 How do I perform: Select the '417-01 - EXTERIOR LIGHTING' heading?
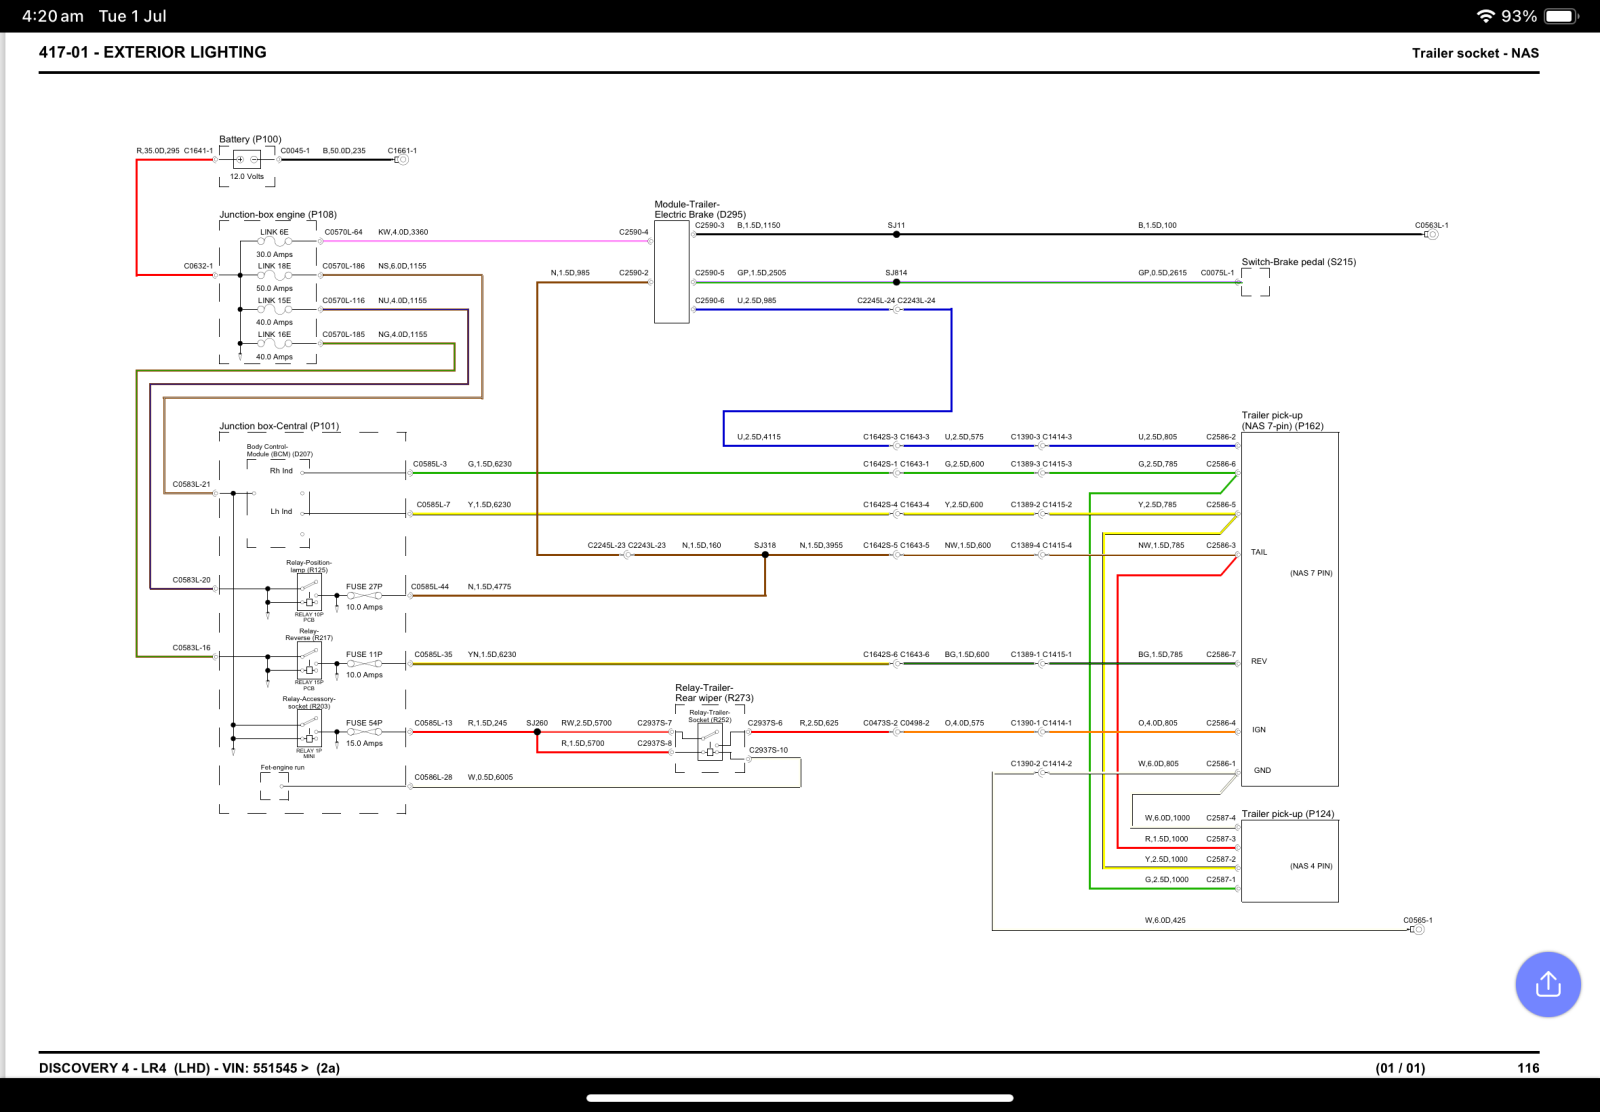coord(153,52)
